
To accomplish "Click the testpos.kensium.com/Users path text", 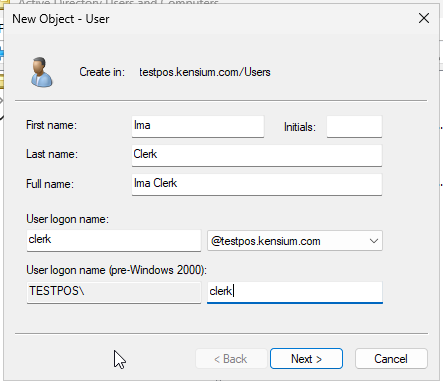I will pyautogui.click(x=205, y=72).
